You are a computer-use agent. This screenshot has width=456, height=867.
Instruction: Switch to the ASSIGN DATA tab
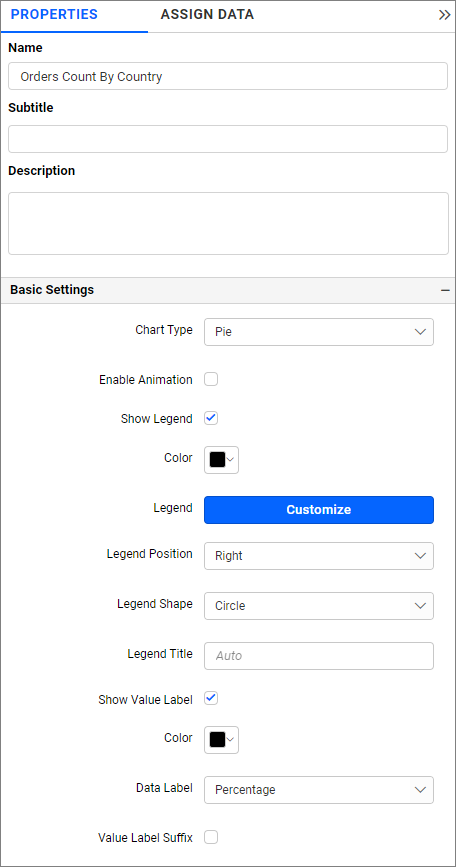point(207,15)
